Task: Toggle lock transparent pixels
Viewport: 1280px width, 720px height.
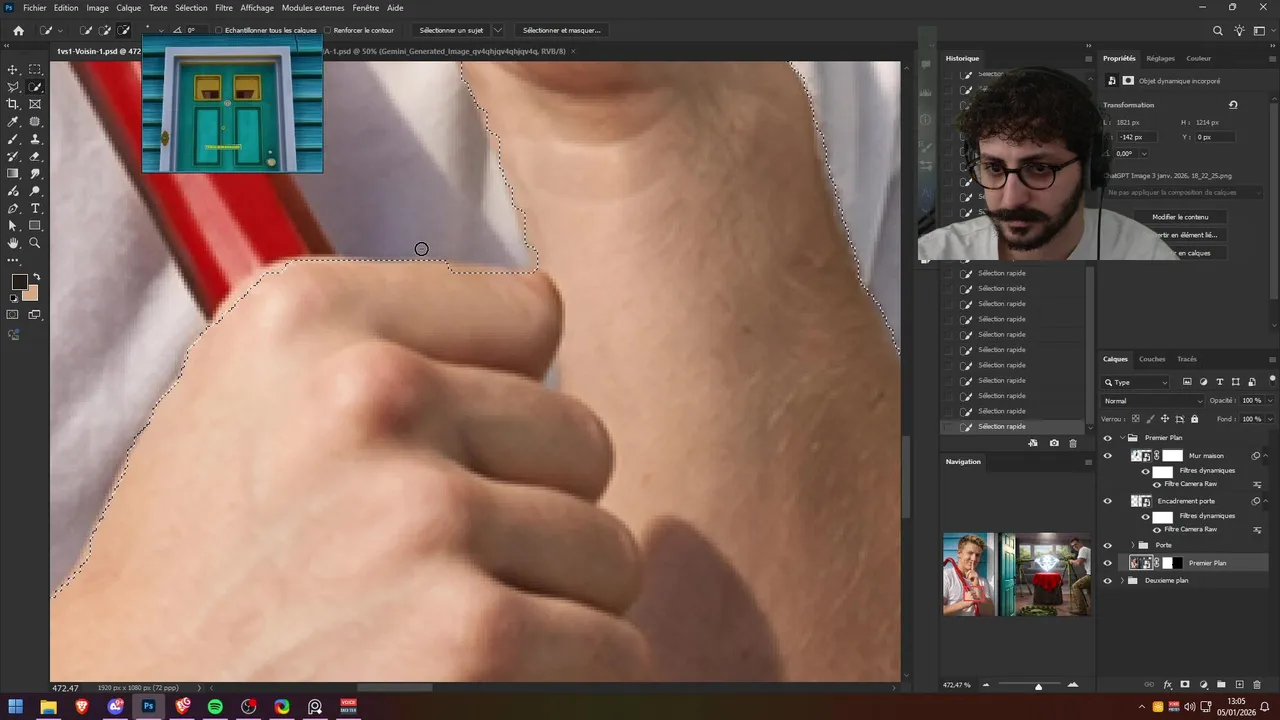Action: [1136, 419]
